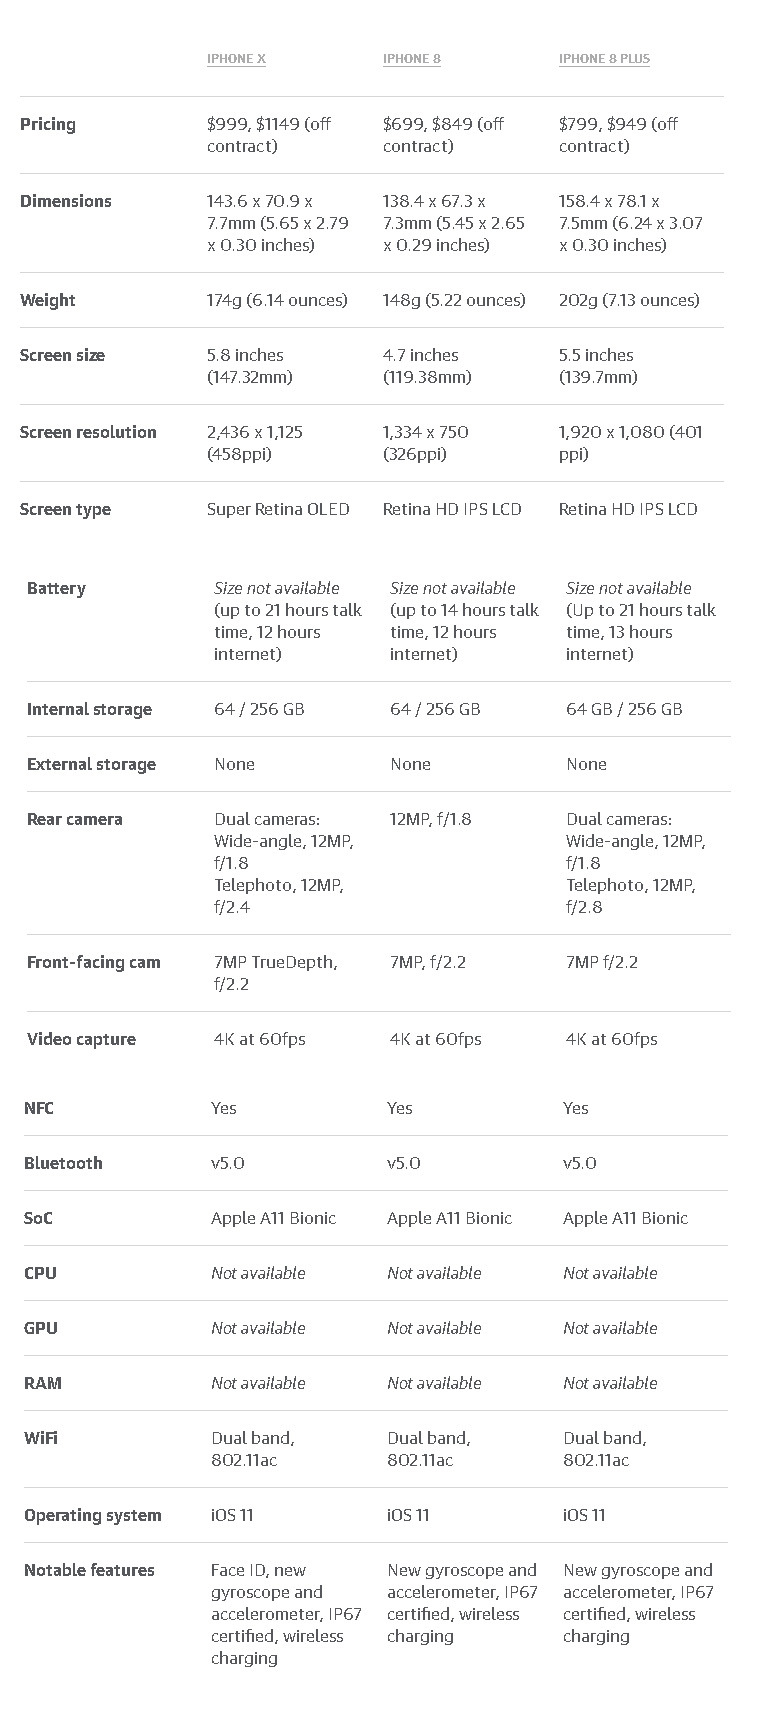Click the Screen resolution row label
This screenshot has width=766, height=1709.
88,432
